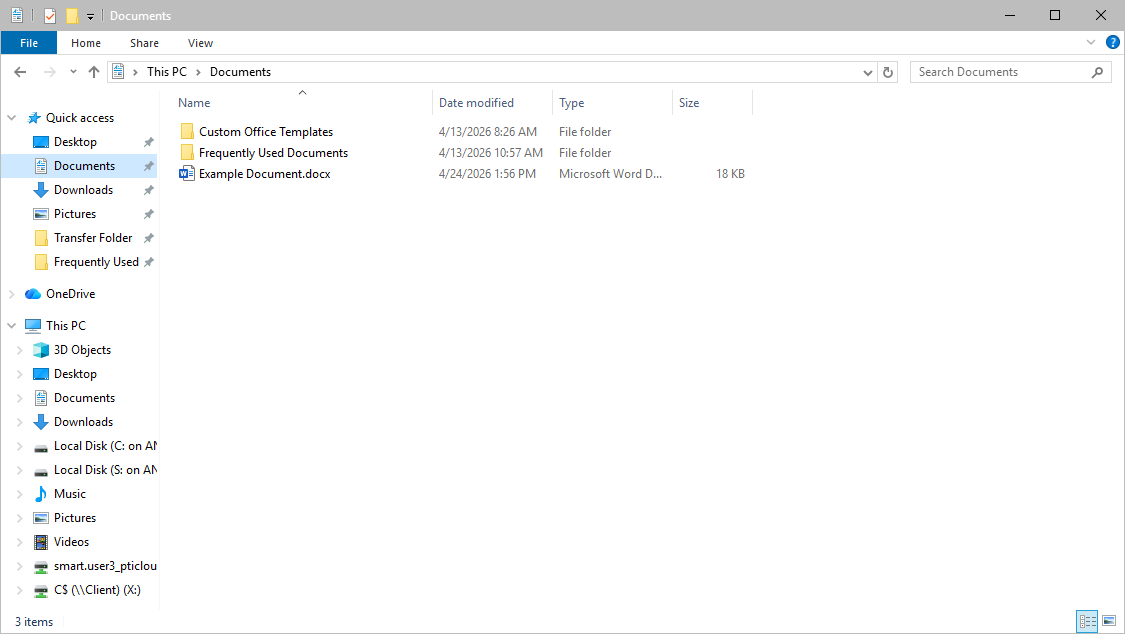Sort by the Date modified column header
Screen dimensions: 1125x634
tap(476, 103)
